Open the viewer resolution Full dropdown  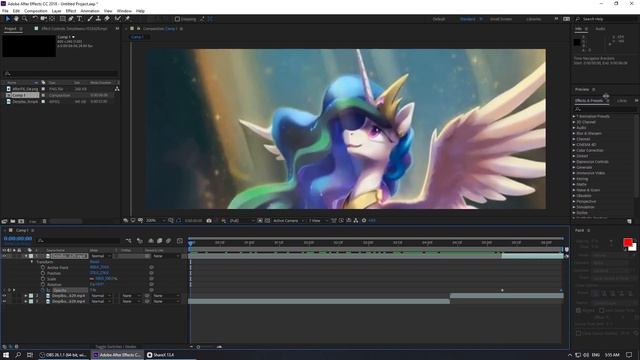242,220
